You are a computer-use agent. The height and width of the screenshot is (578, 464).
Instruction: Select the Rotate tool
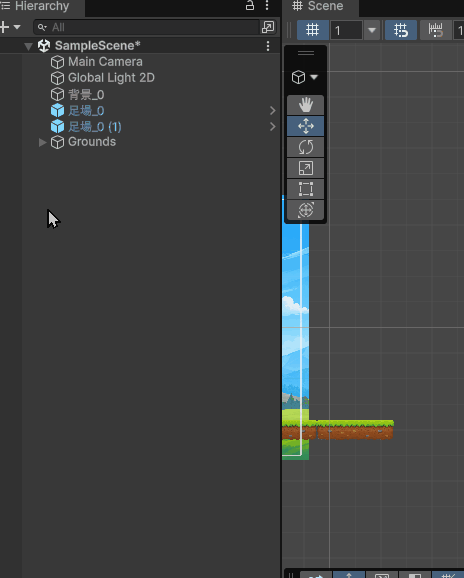(306, 147)
